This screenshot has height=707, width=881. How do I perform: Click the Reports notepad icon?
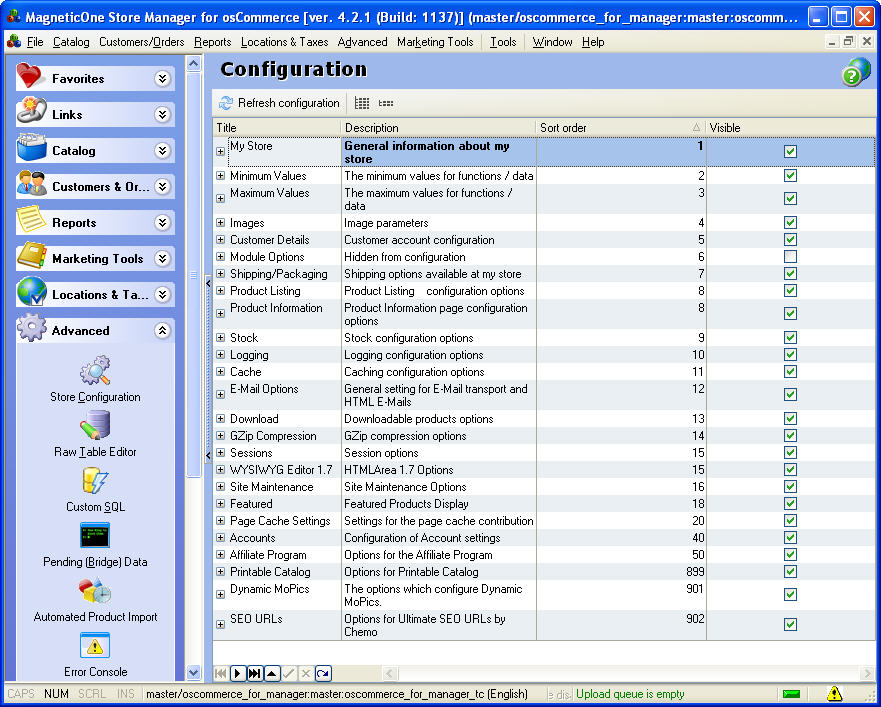[x=31, y=219]
